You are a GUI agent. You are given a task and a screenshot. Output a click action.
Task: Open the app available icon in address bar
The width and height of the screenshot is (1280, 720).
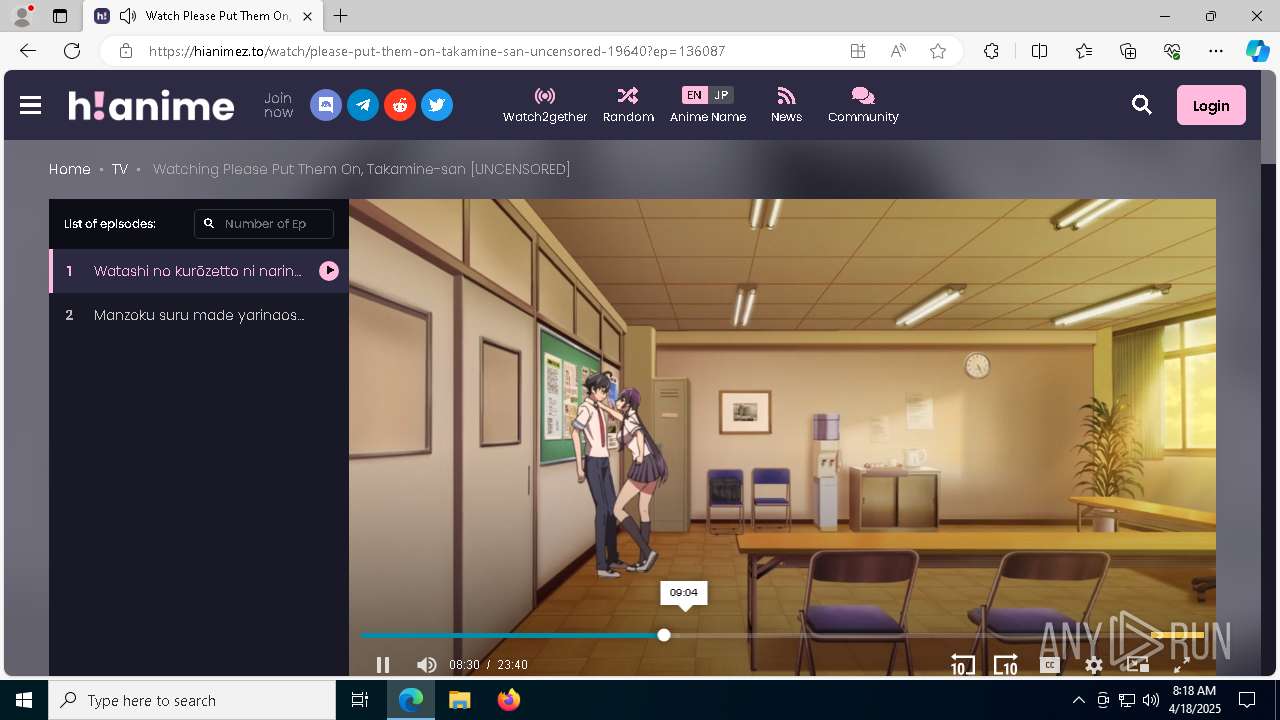[857, 51]
